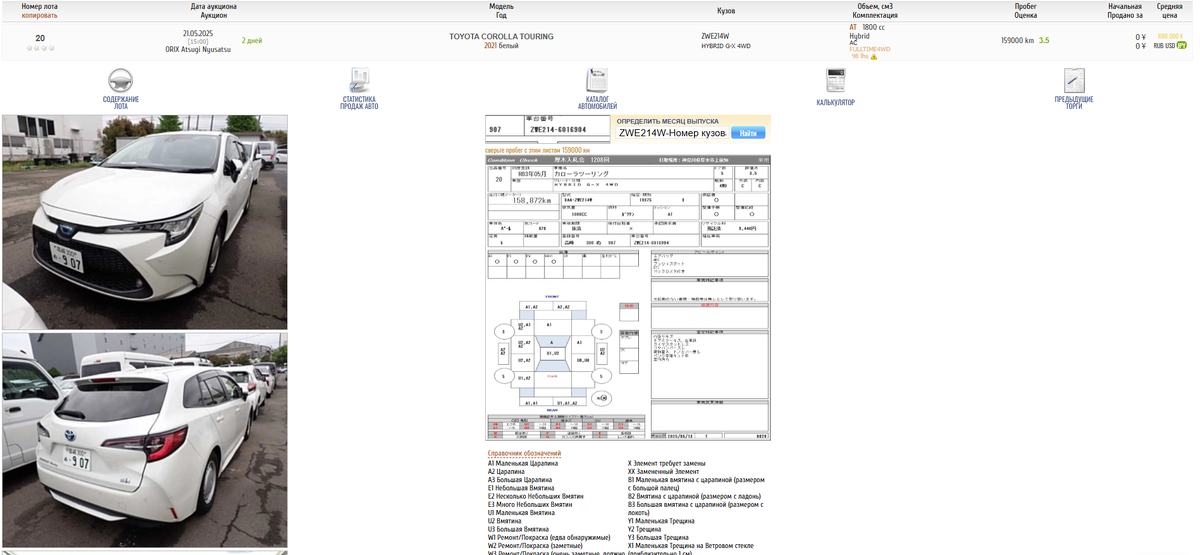The image size is (1200, 555).
Task: Click the '2021 белый' year and color text
Action: pos(501,46)
